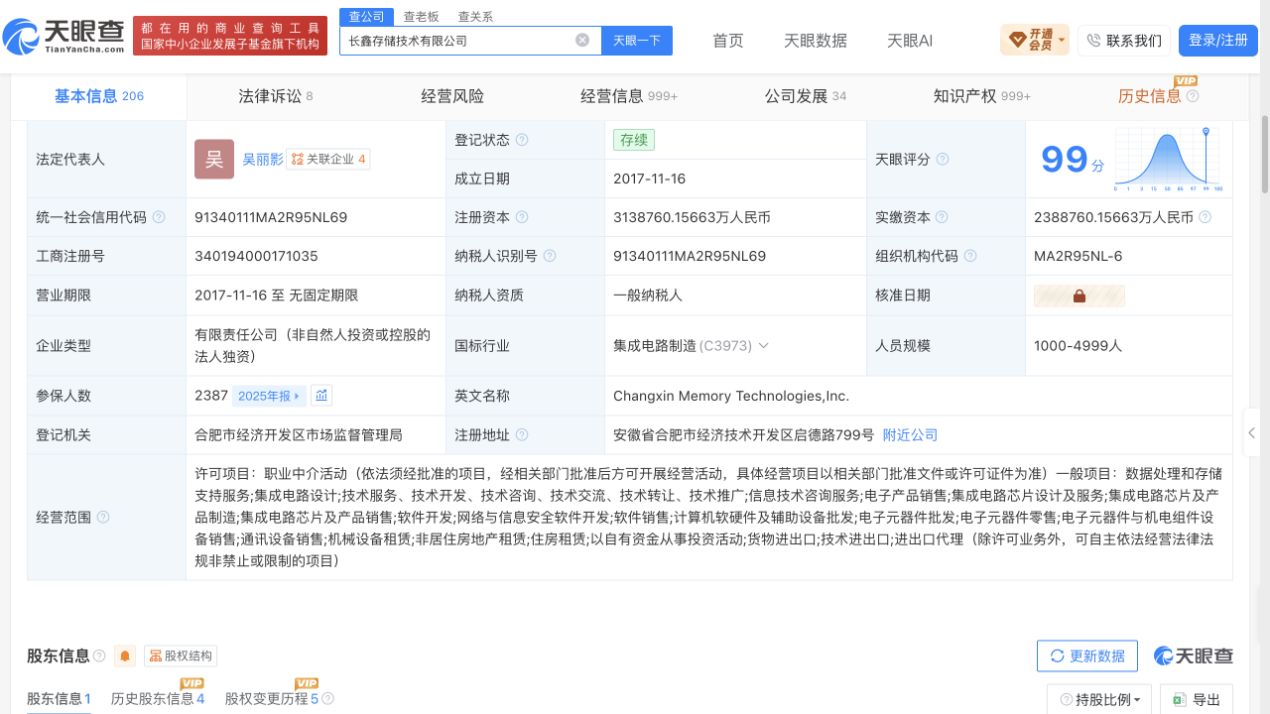This screenshot has height=714, width=1270.
Task: Select the 查公司 search tab
Action: click(365, 17)
